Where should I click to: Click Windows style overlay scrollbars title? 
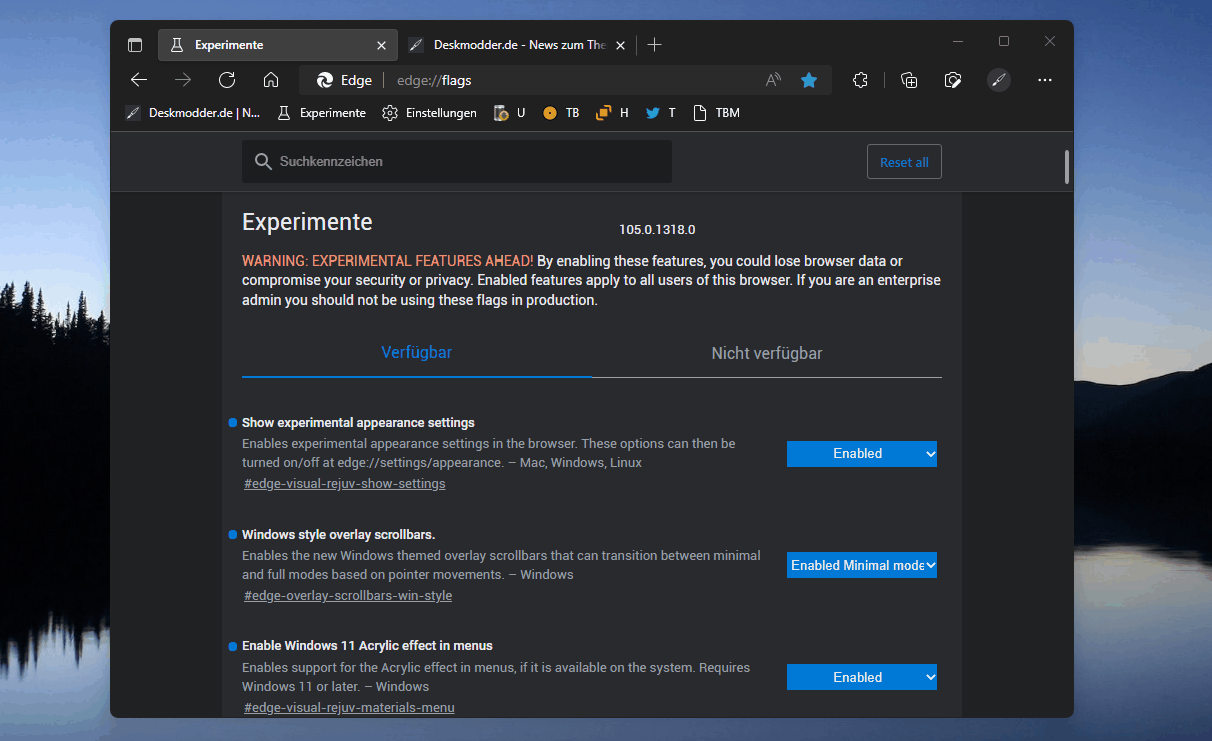[338, 534]
